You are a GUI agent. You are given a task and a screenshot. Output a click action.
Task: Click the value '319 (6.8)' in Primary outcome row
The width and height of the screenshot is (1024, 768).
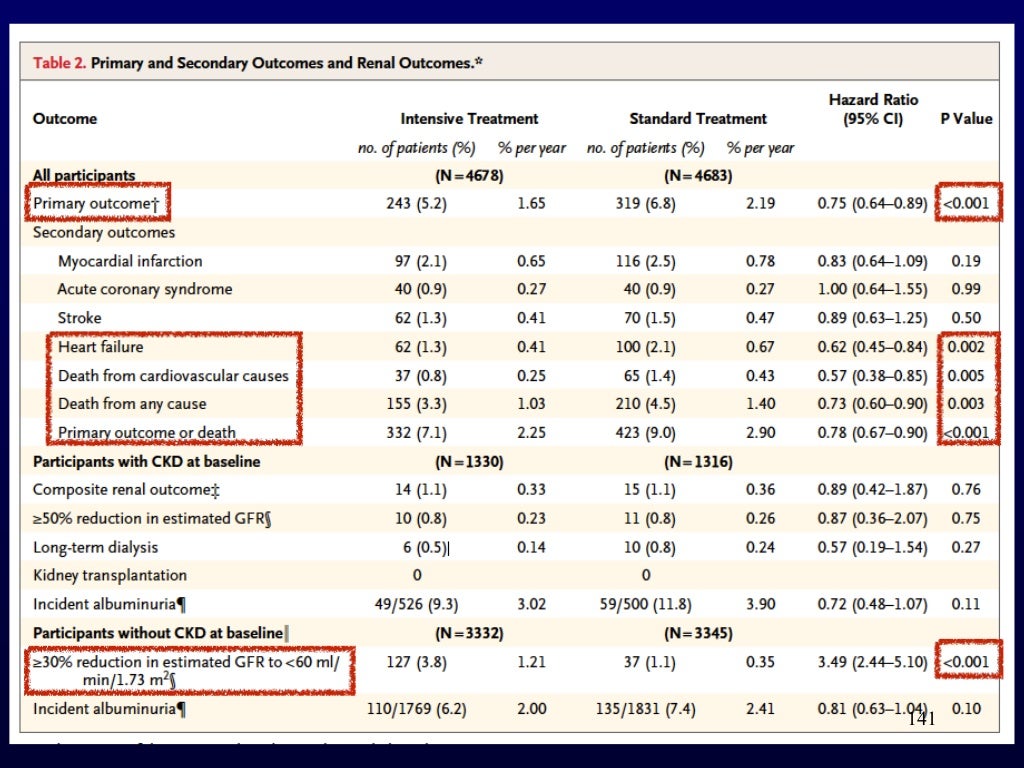click(x=645, y=204)
